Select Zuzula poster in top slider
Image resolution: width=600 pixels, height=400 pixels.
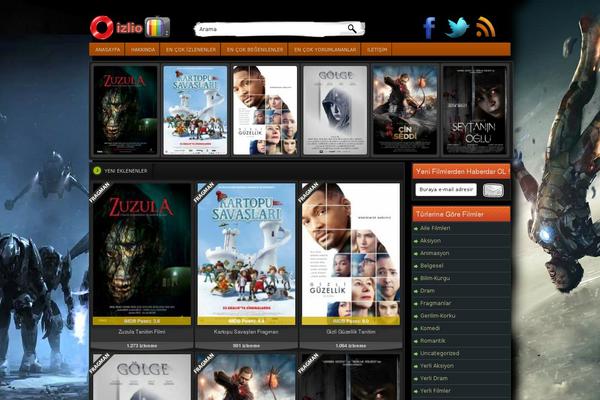pos(126,110)
